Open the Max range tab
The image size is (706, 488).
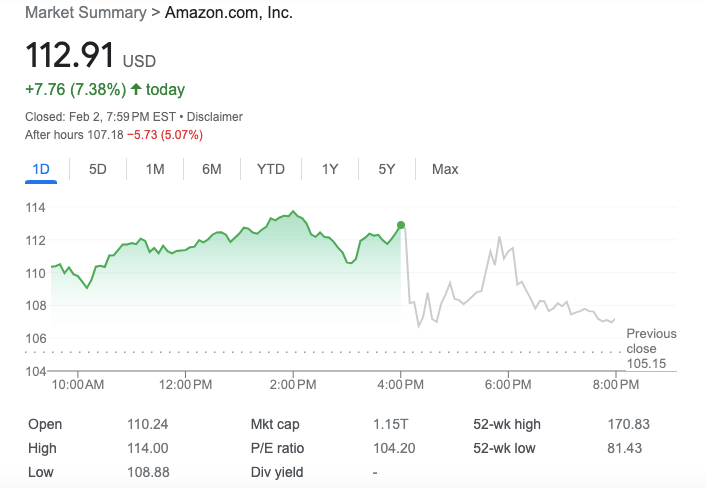(445, 169)
